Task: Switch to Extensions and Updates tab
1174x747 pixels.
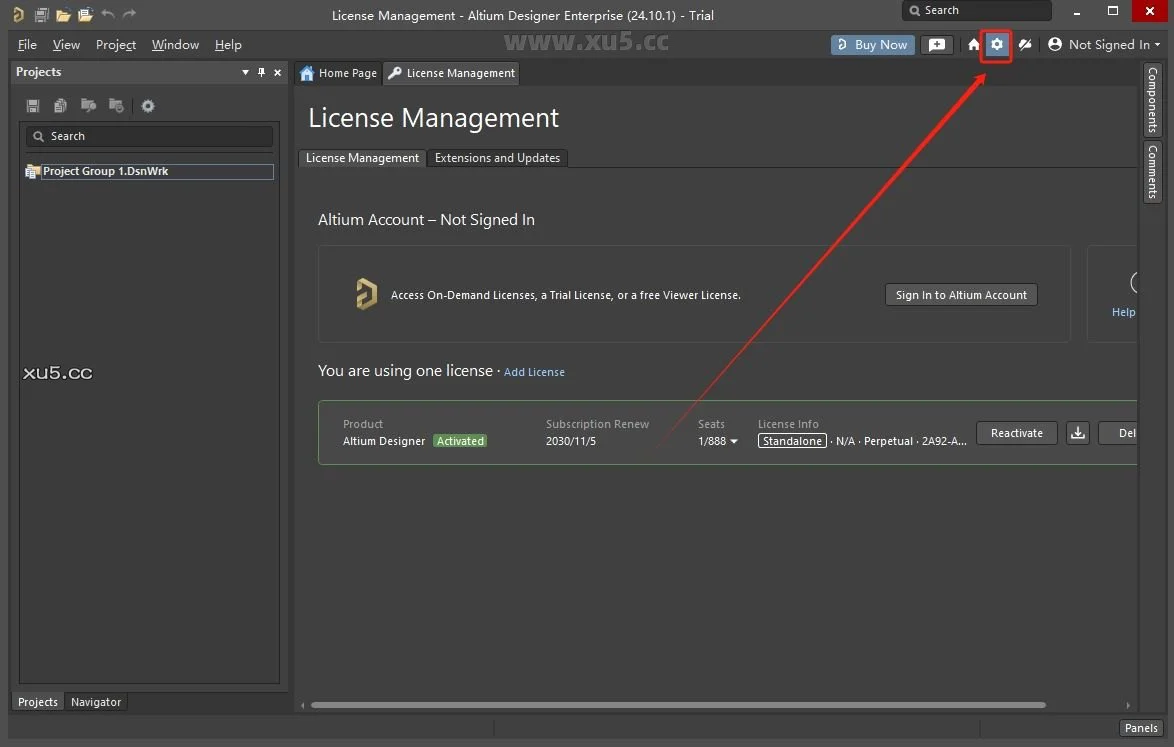Action: click(x=497, y=158)
